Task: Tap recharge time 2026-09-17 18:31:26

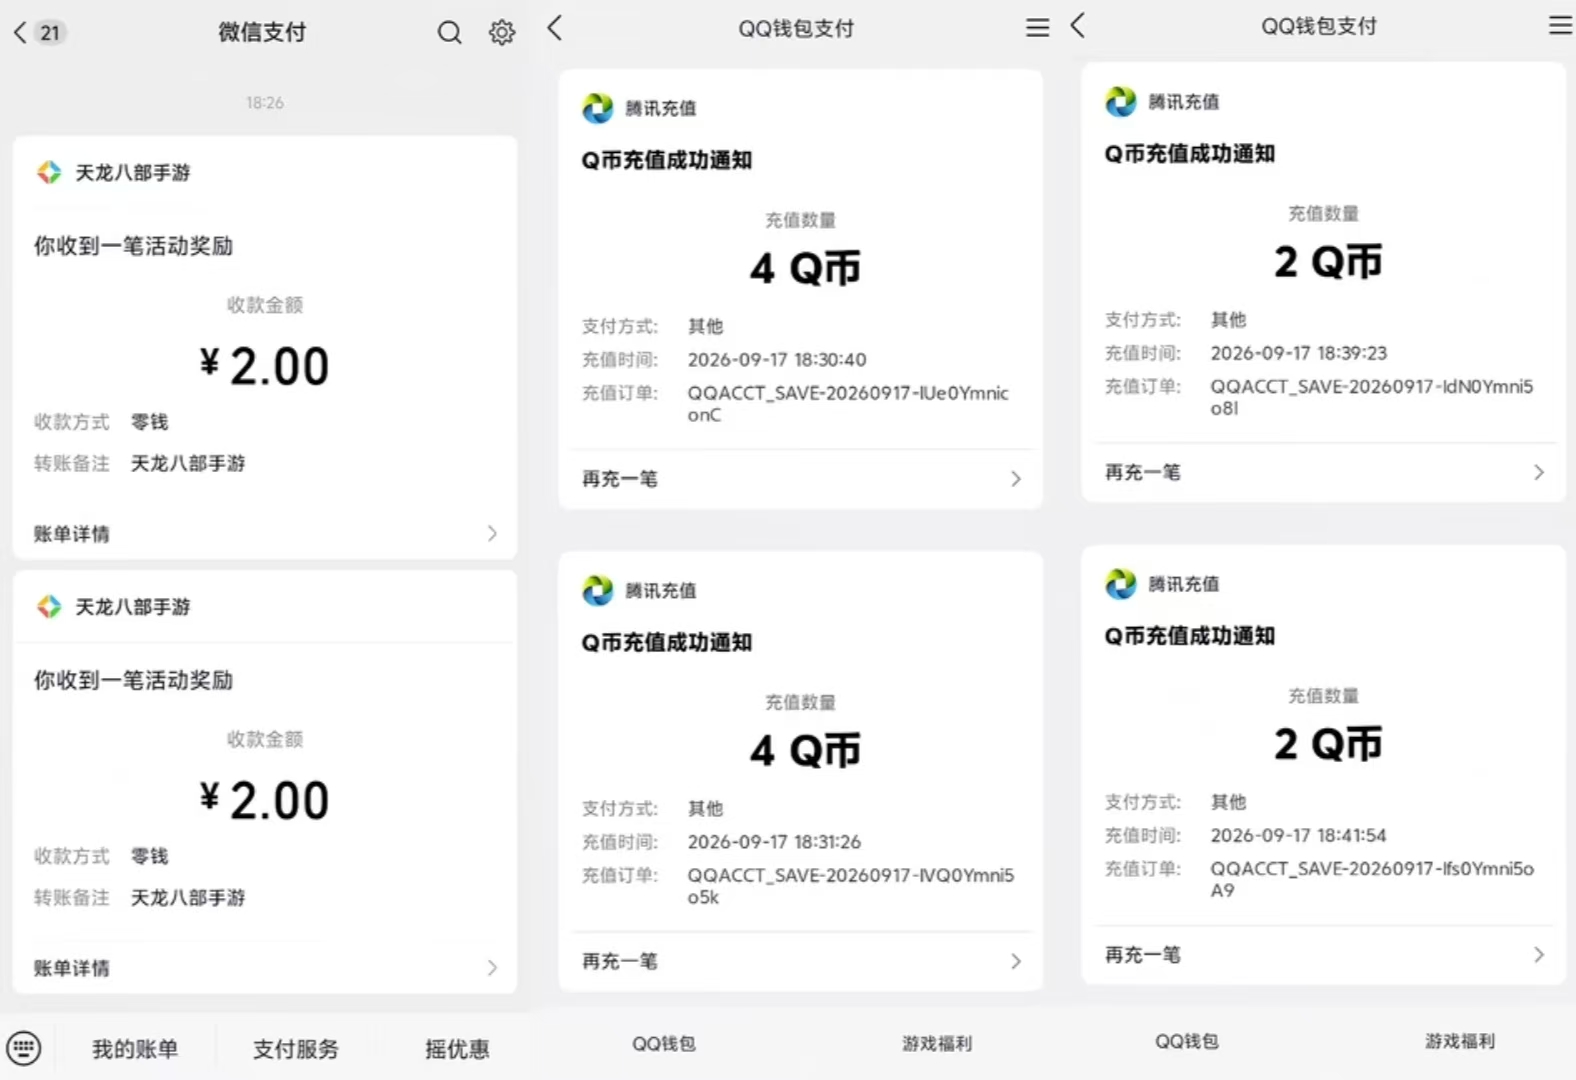Action: pos(774,842)
